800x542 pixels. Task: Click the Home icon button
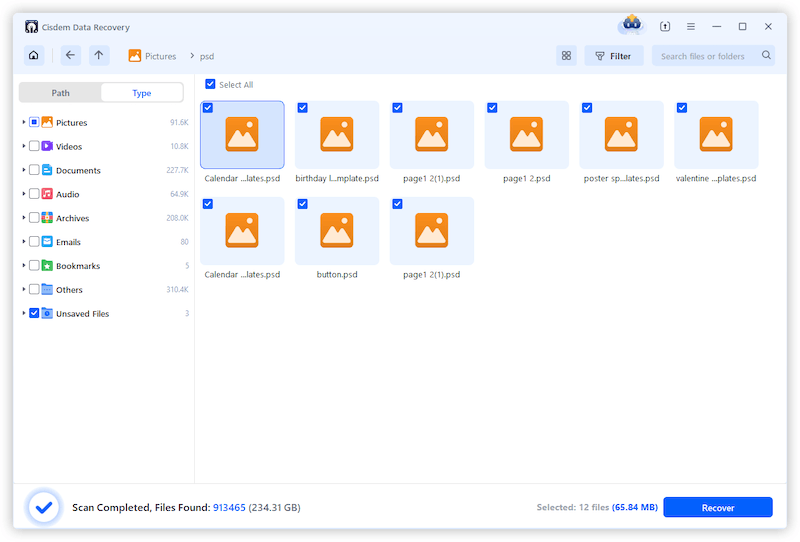point(34,56)
